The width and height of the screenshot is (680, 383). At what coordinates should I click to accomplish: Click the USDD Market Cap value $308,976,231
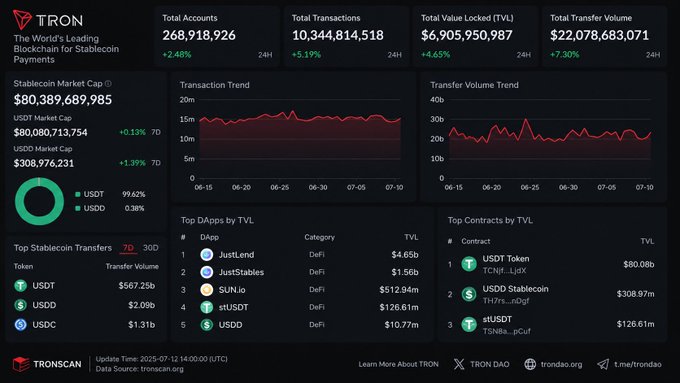[44, 164]
